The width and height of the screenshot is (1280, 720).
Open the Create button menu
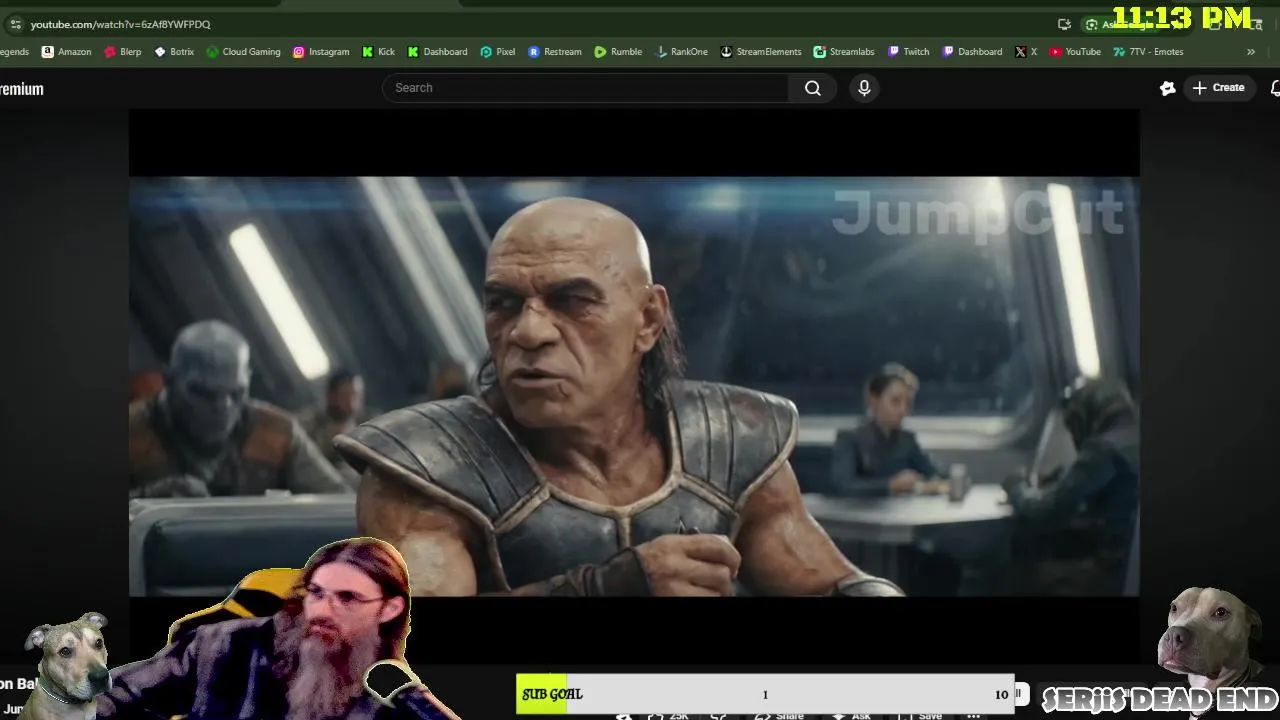(1218, 88)
